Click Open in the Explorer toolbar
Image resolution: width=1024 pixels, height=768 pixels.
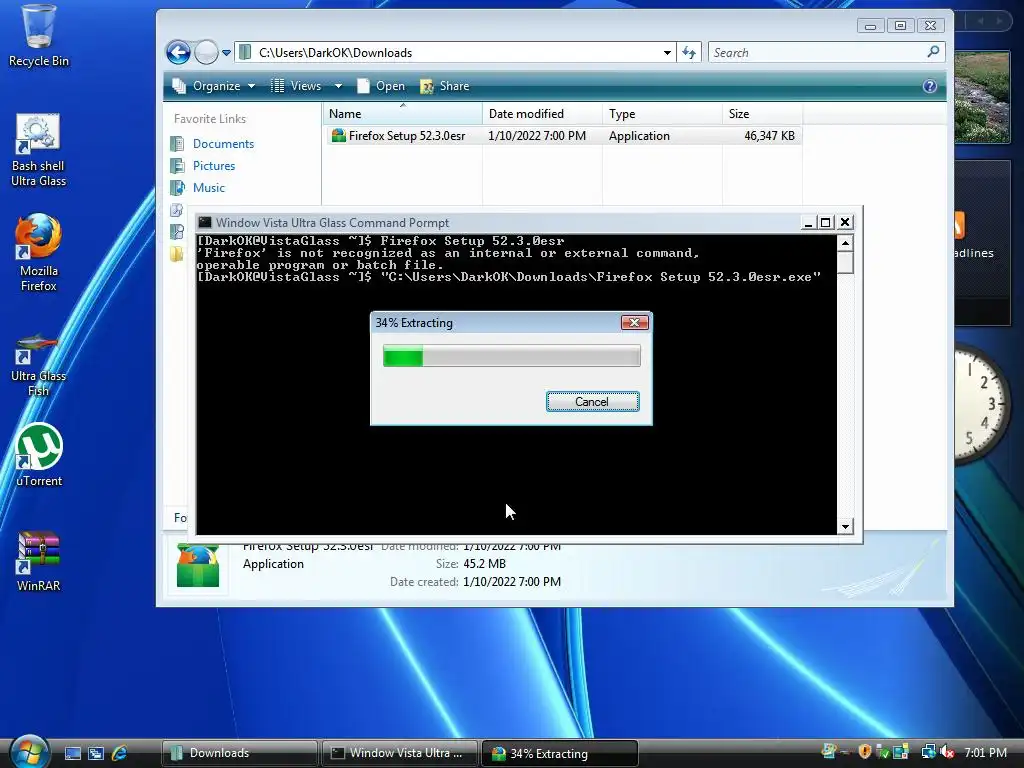coord(381,86)
